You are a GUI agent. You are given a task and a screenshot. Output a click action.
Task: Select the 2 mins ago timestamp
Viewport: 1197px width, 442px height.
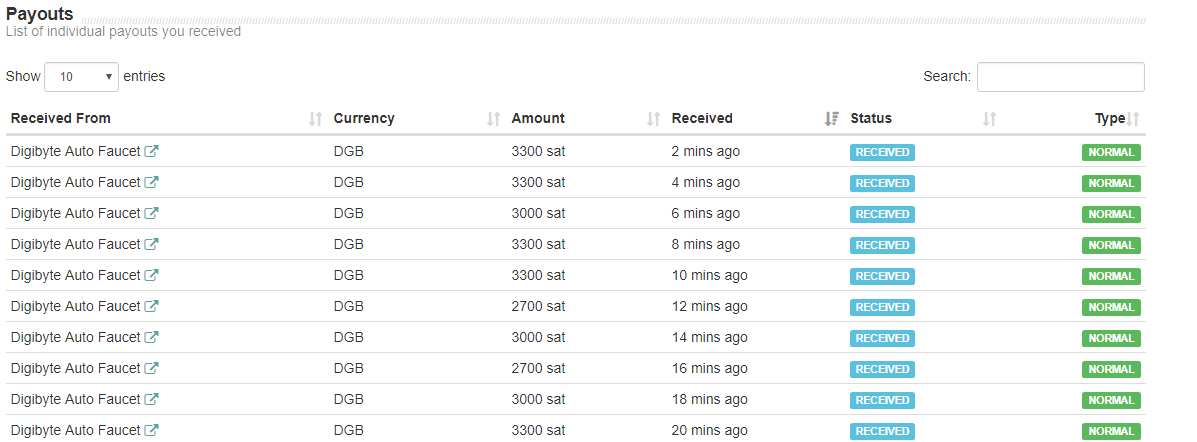coord(705,152)
